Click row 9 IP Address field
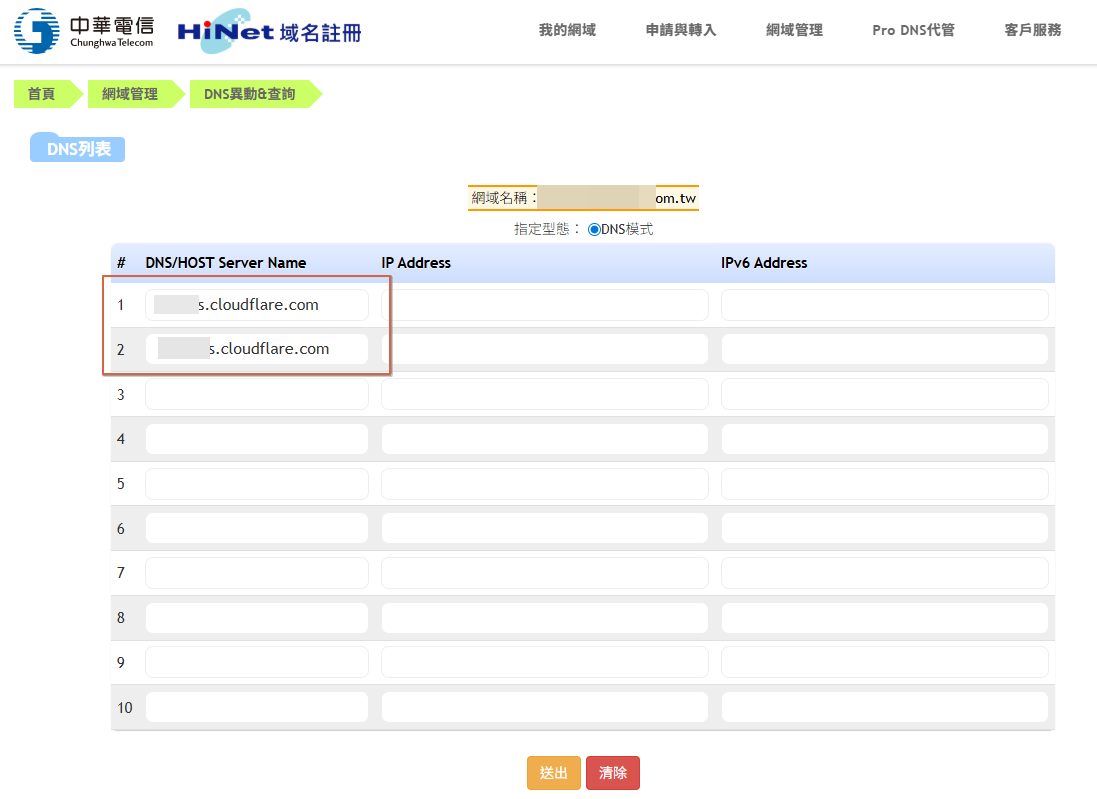Screen dimensions: 1097x799 coord(544,662)
